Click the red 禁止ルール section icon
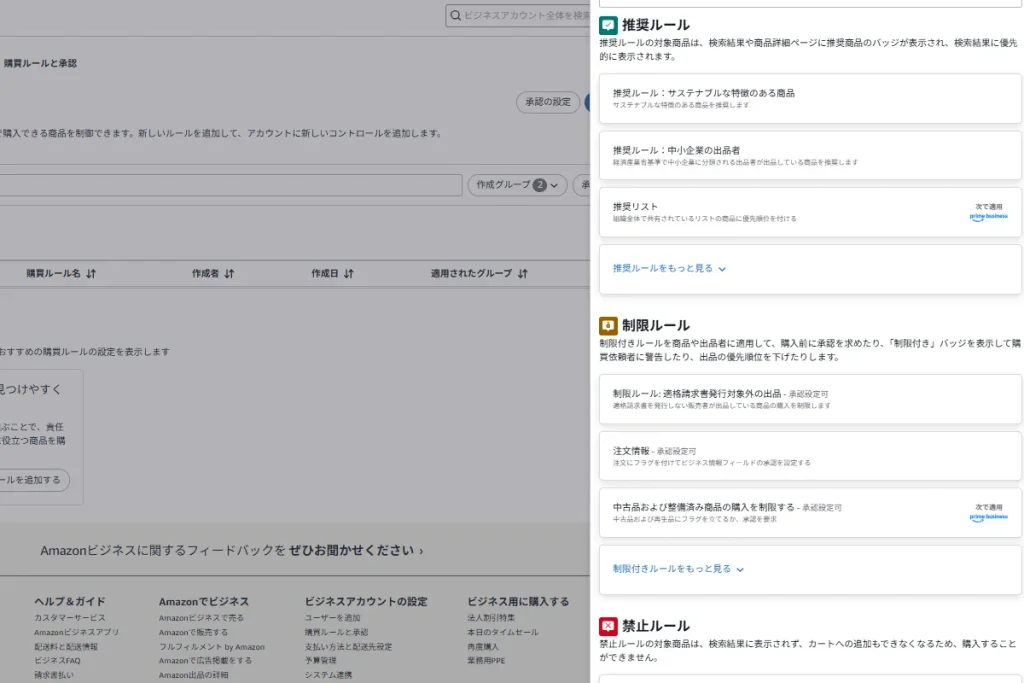Viewport: 1024px width, 683px height. 608,626
